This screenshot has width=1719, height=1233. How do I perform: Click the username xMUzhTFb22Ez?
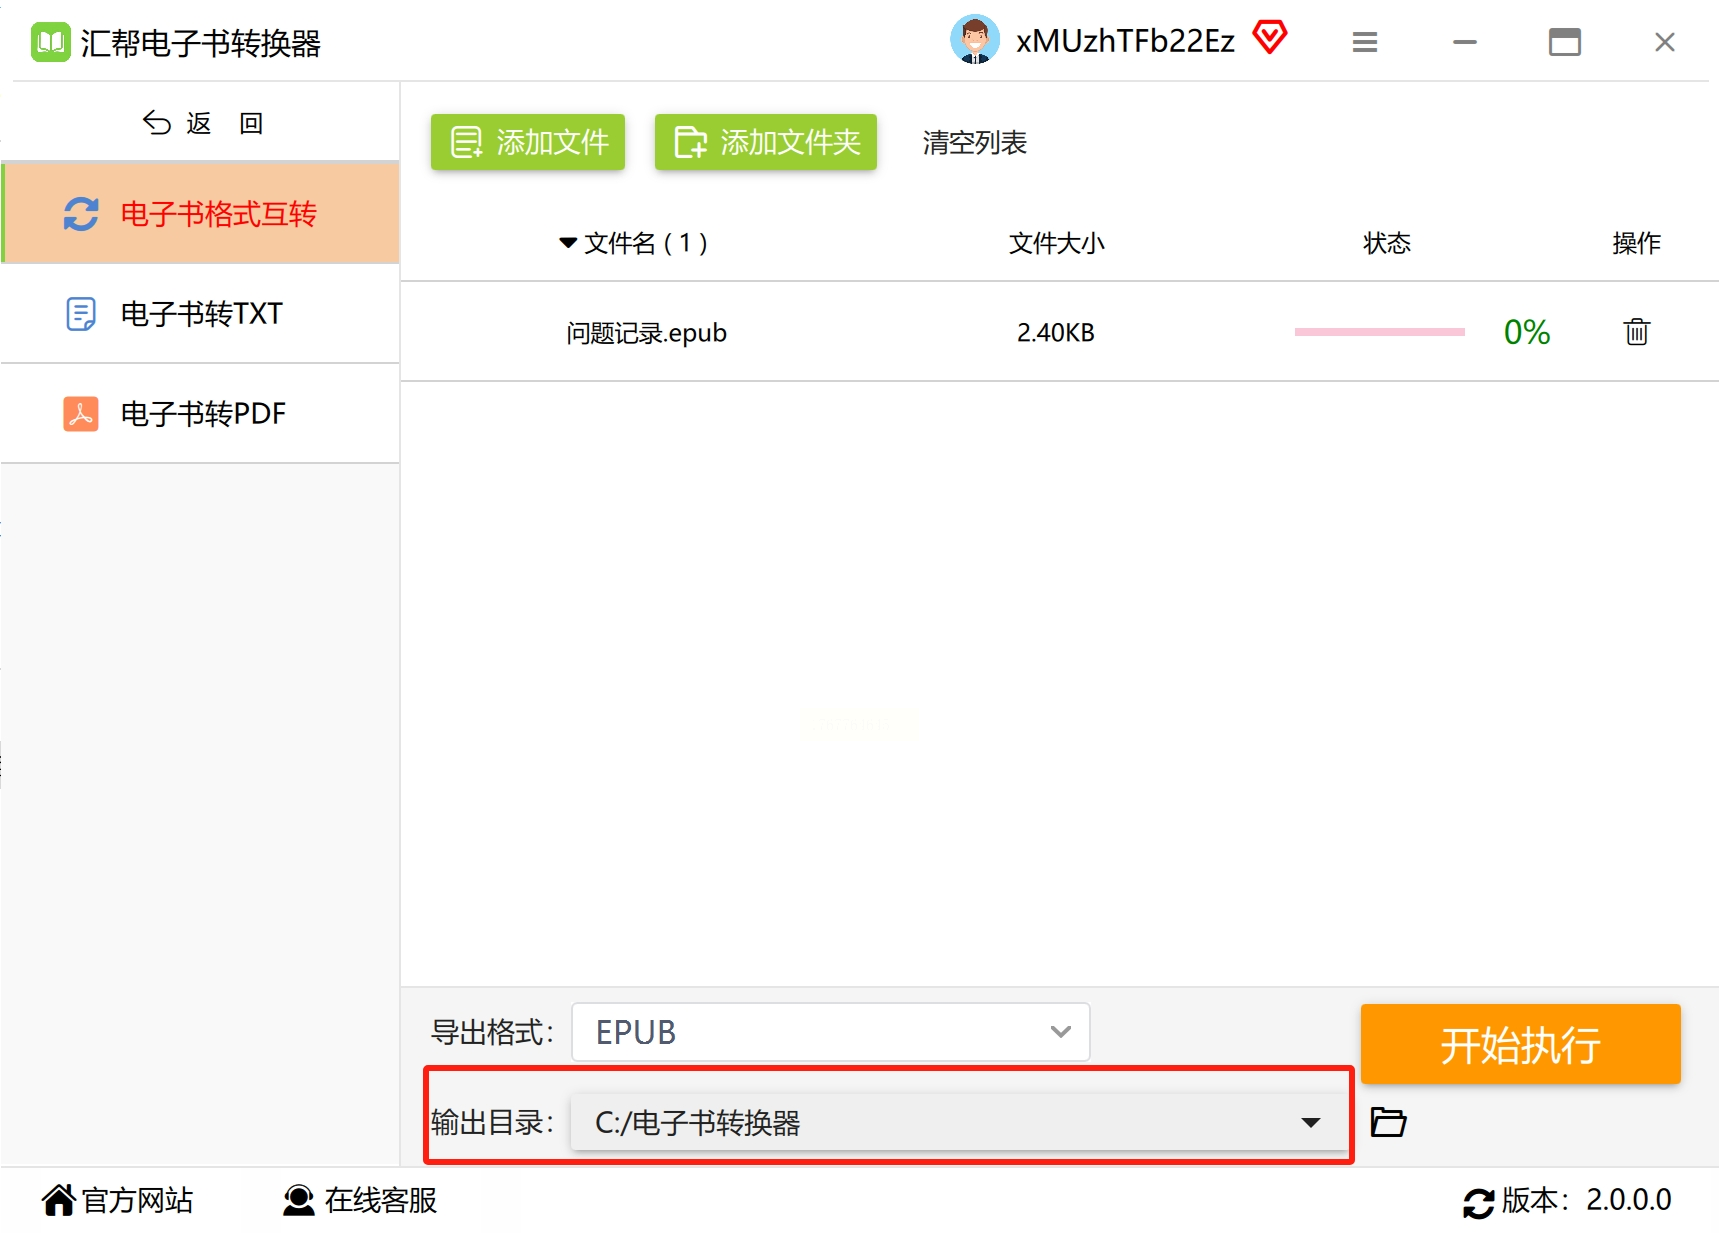tap(1125, 41)
